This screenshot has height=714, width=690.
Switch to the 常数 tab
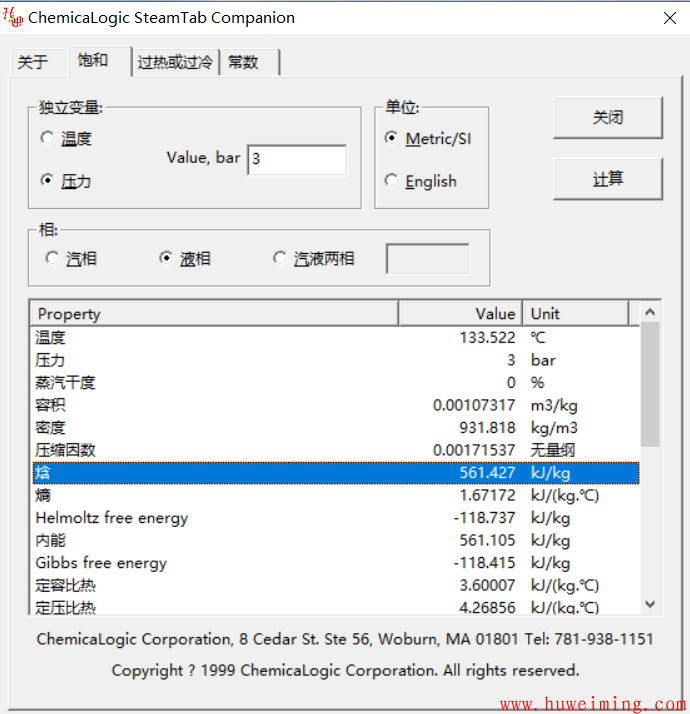click(250, 61)
